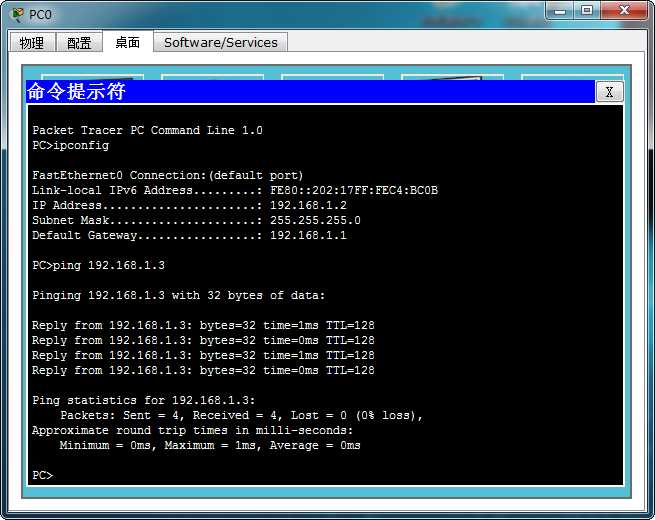Screen dimensions: 655x520
Task: Click the PC0 window icon
Action: tap(18, 15)
